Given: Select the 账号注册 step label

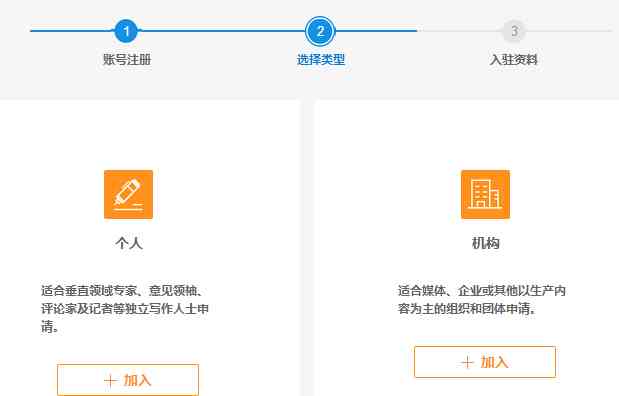Looking at the screenshot, I should pyautogui.click(x=127, y=60).
